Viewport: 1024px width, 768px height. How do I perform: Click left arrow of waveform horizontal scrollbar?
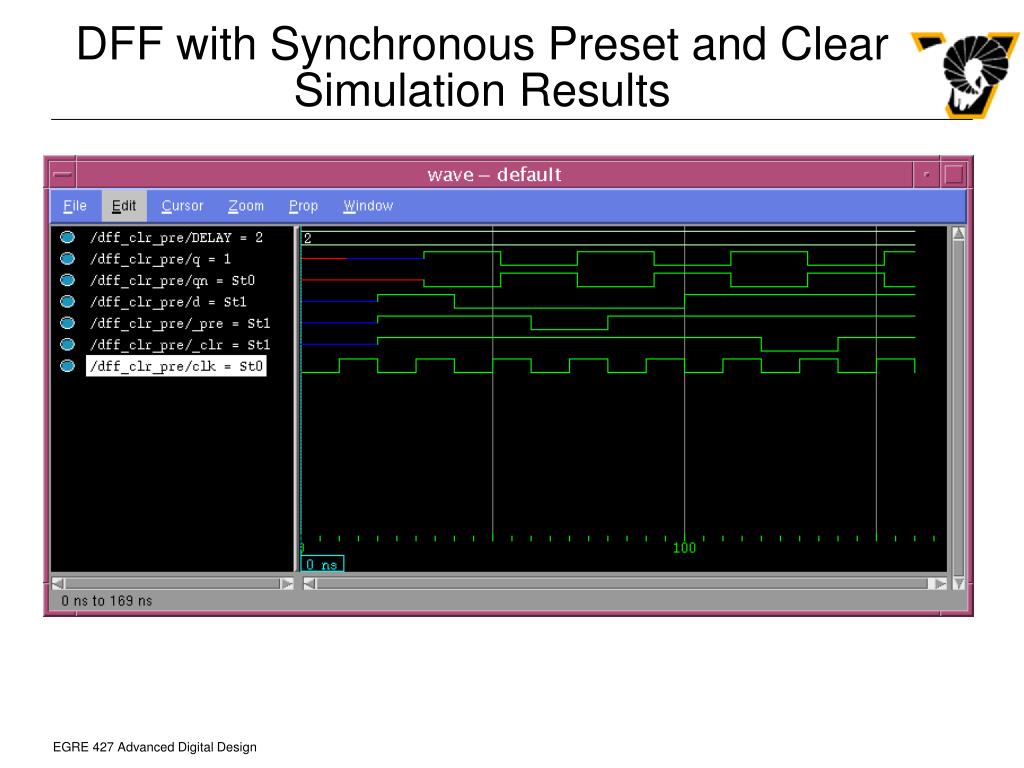tap(310, 583)
